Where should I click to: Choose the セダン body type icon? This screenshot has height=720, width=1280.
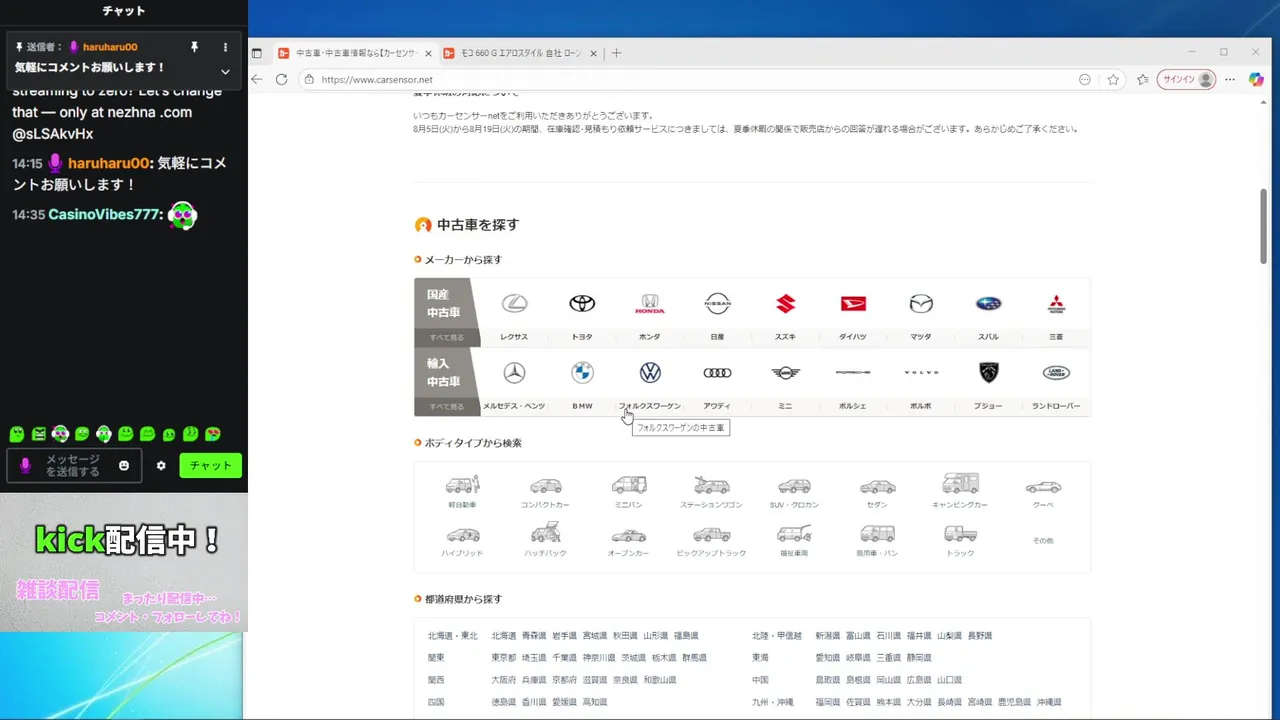877,487
